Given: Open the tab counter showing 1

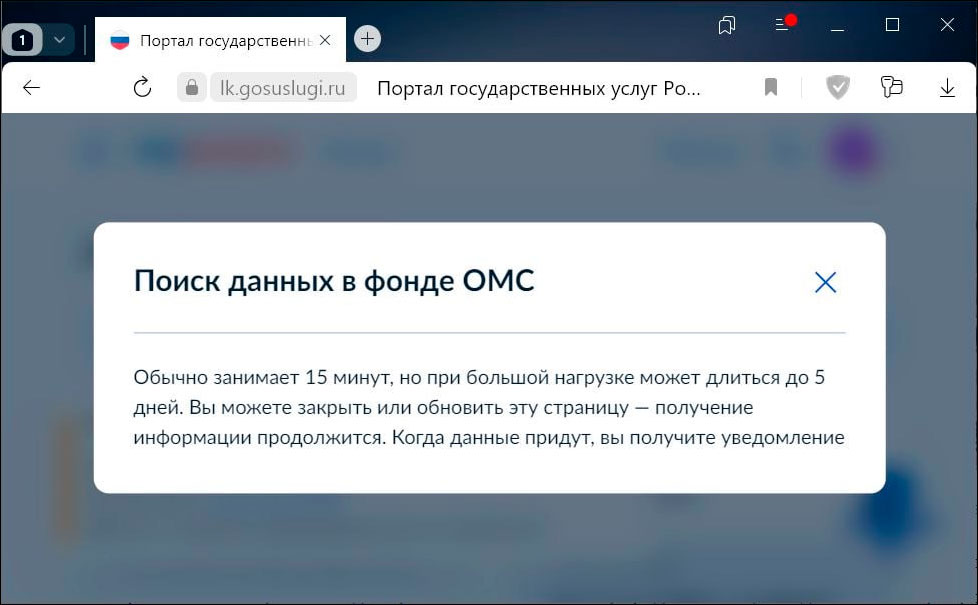Looking at the screenshot, I should tap(22, 40).
